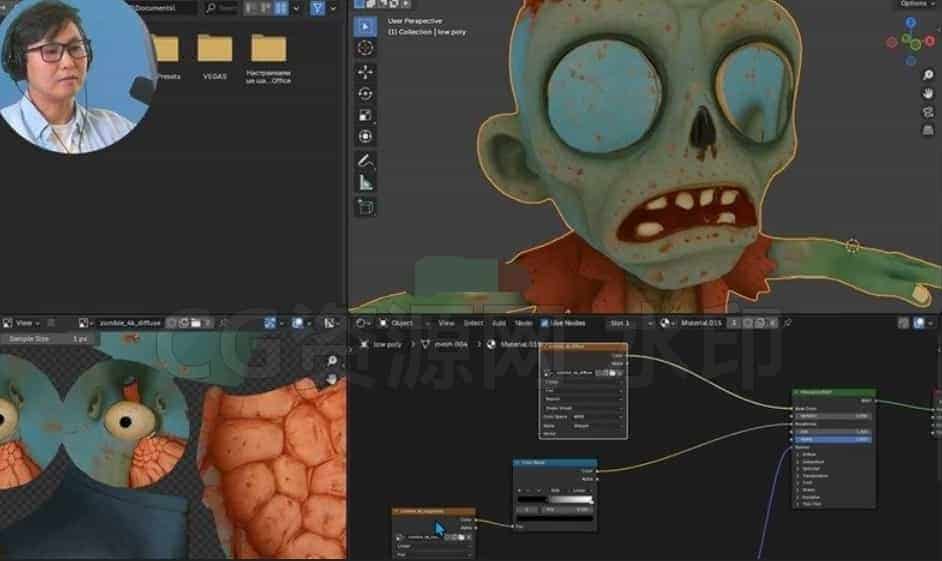942x561 pixels.
Task: Click the filter funnel icon in file browser
Action: (317, 8)
